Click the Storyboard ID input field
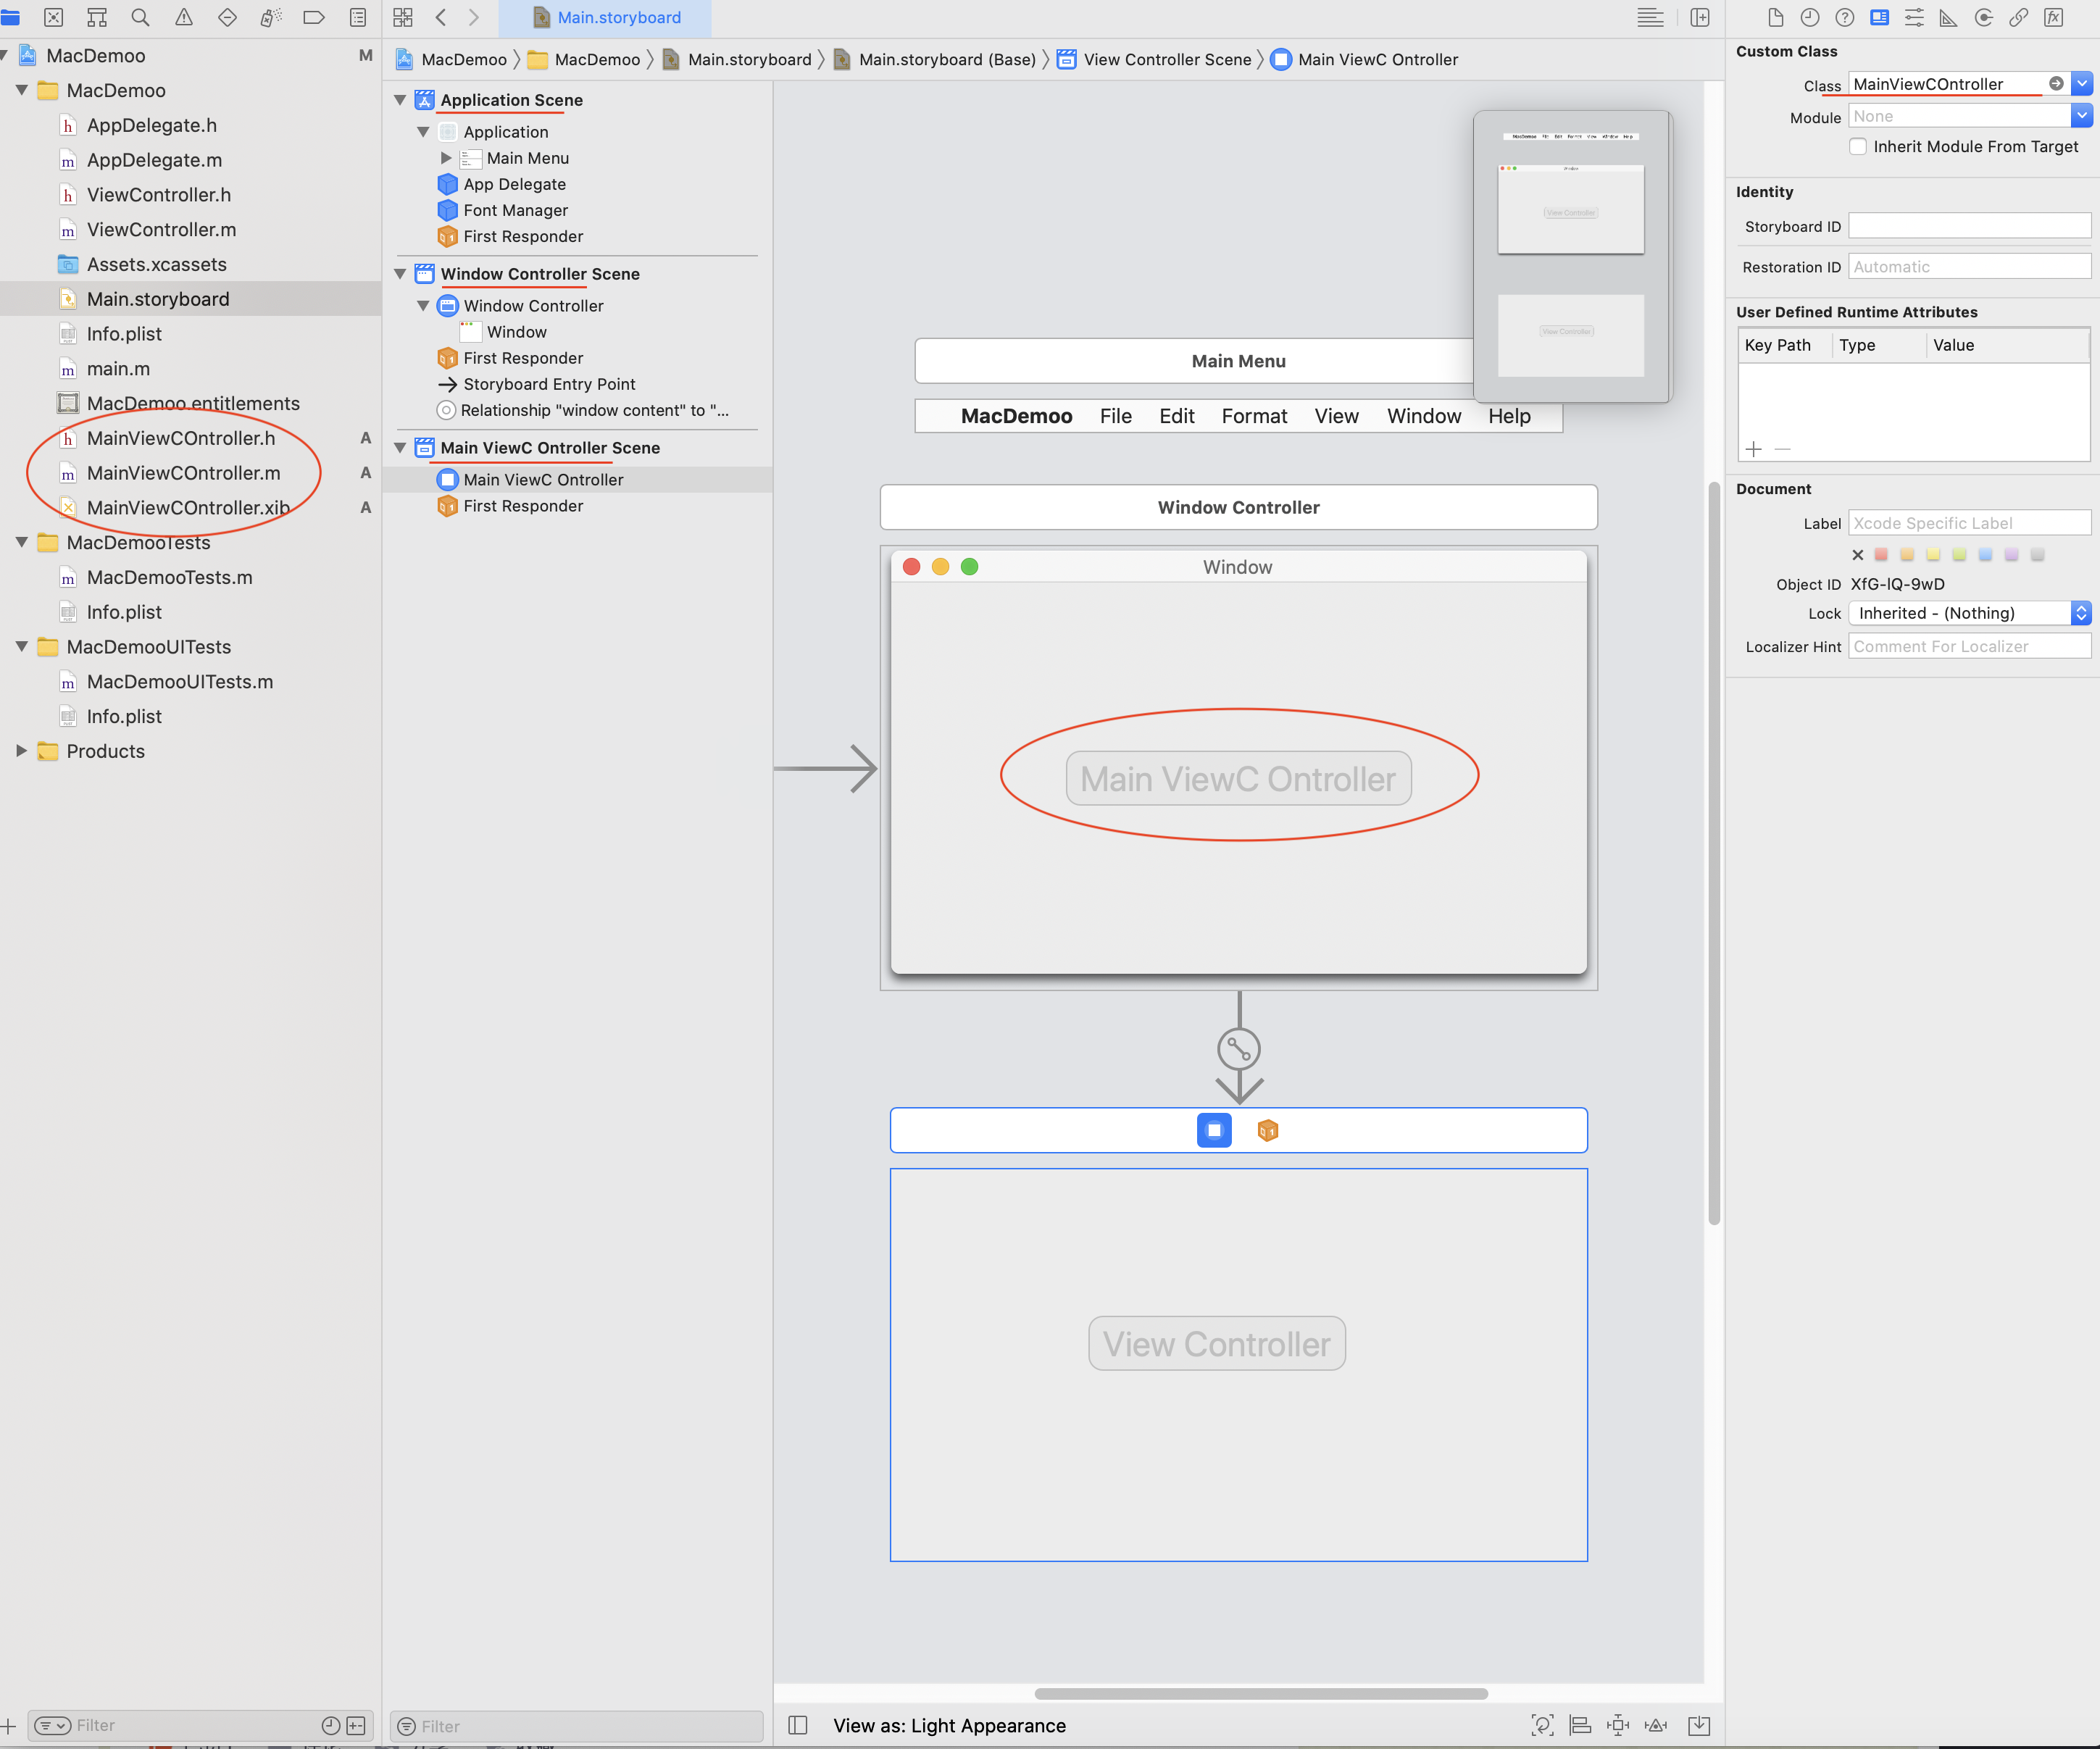Image resolution: width=2100 pixels, height=1749 pixels. pyautogui.click(x=1968, y=226)
